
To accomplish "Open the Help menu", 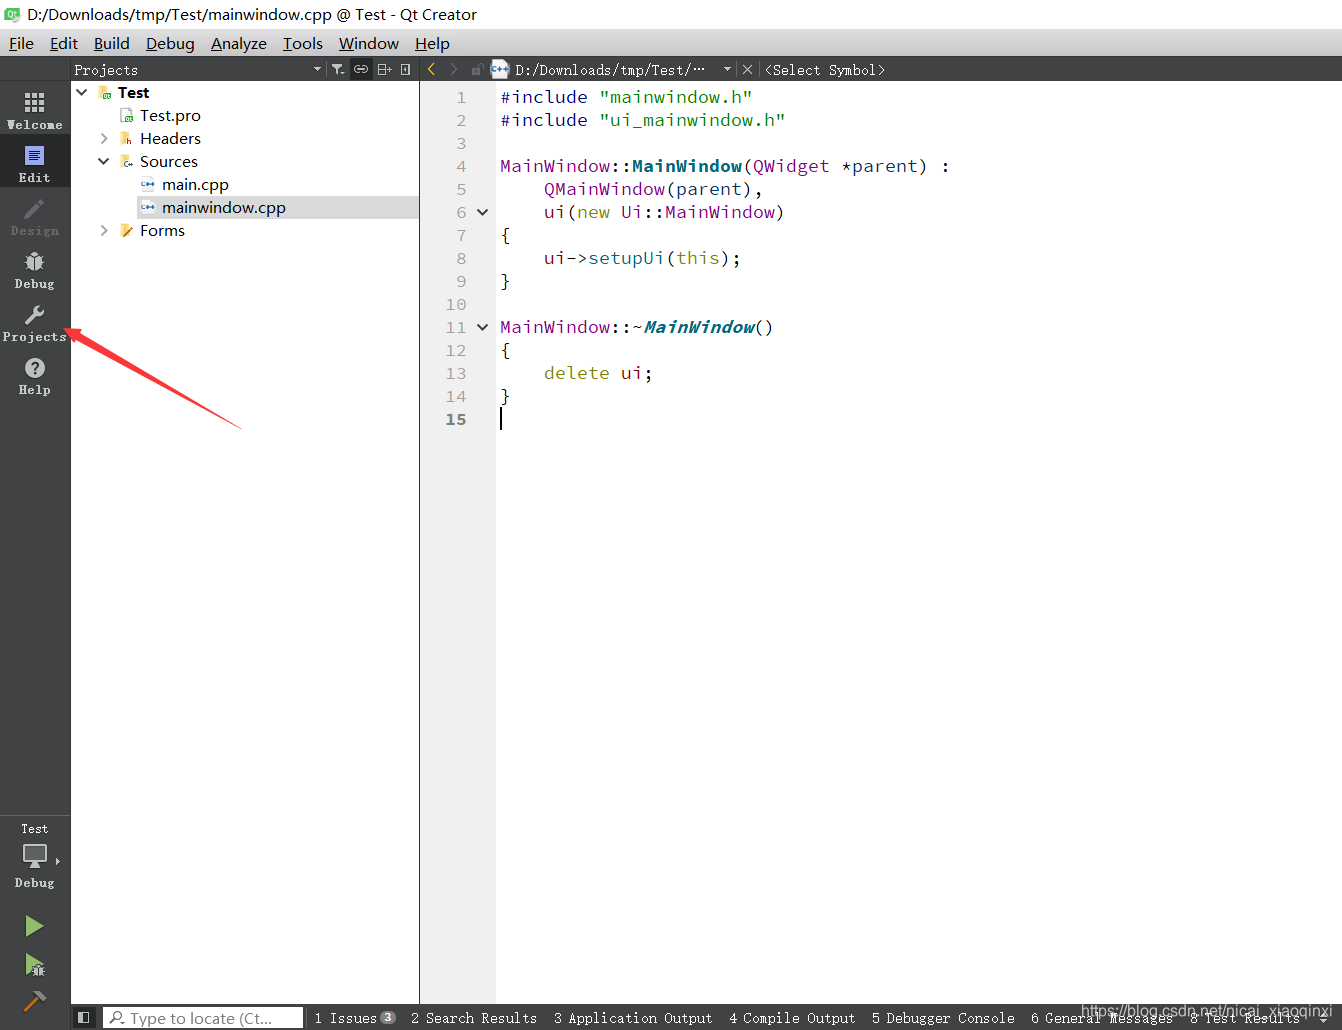I will (x=432, y=43).
